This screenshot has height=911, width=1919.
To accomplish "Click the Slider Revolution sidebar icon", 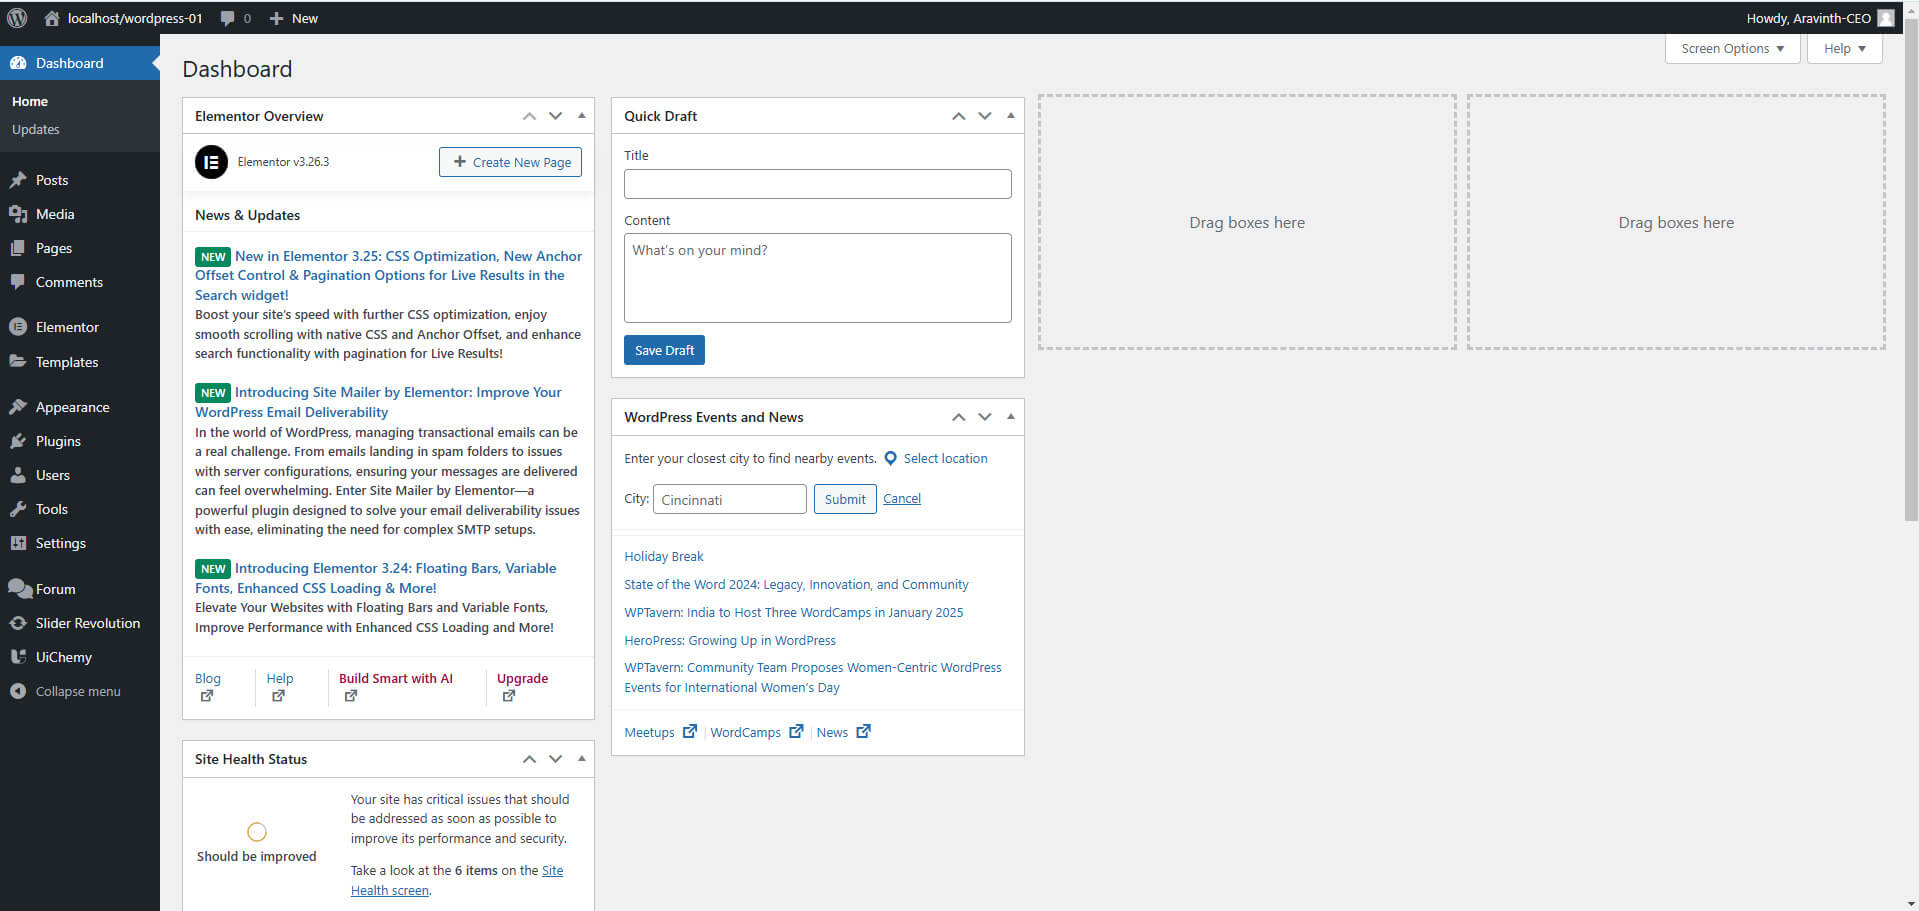I will pos(18,623).
